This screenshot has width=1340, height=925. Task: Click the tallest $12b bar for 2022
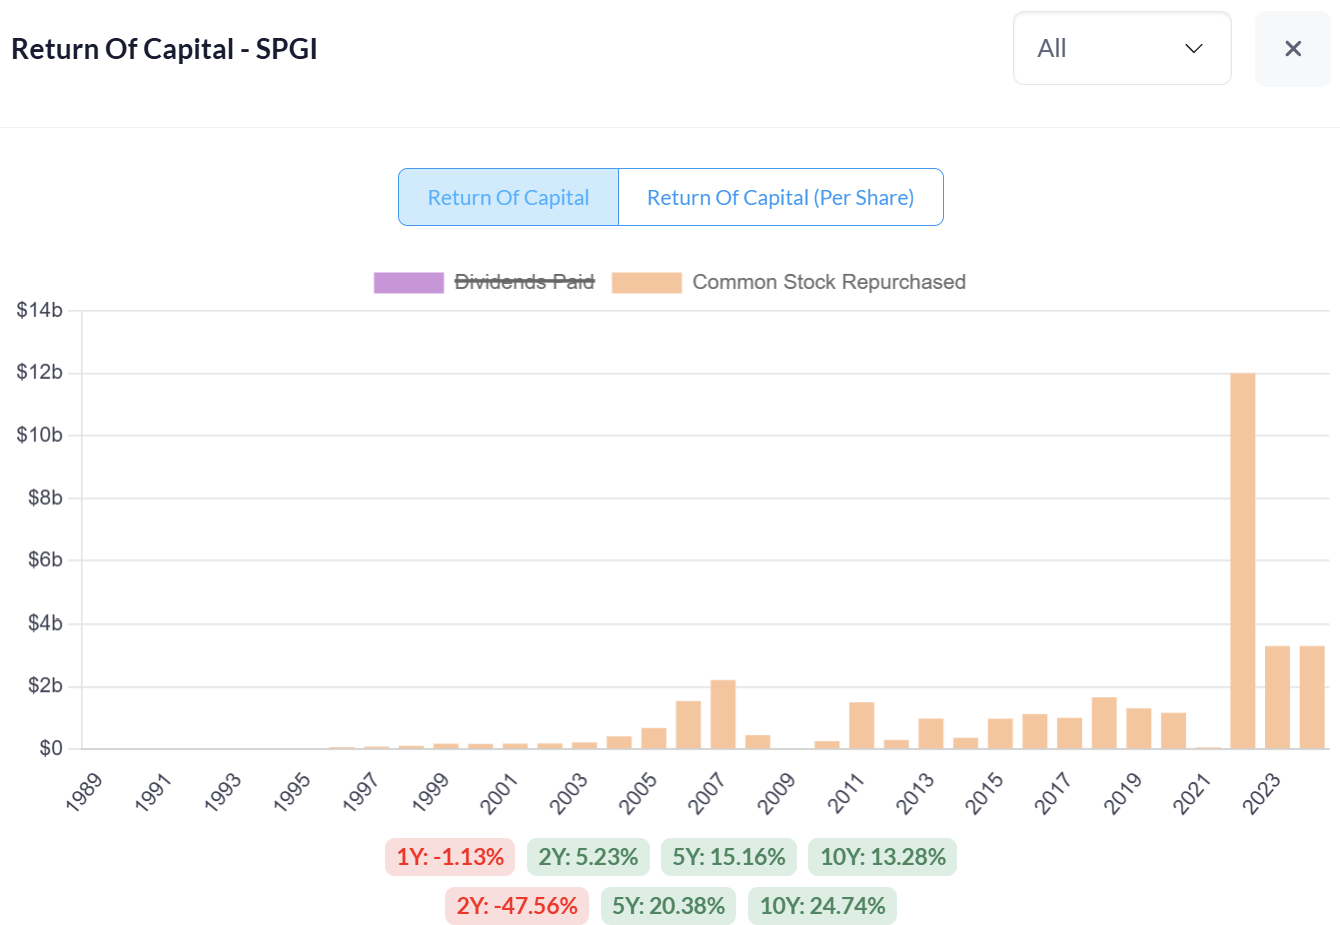[x=1243, y=560]
